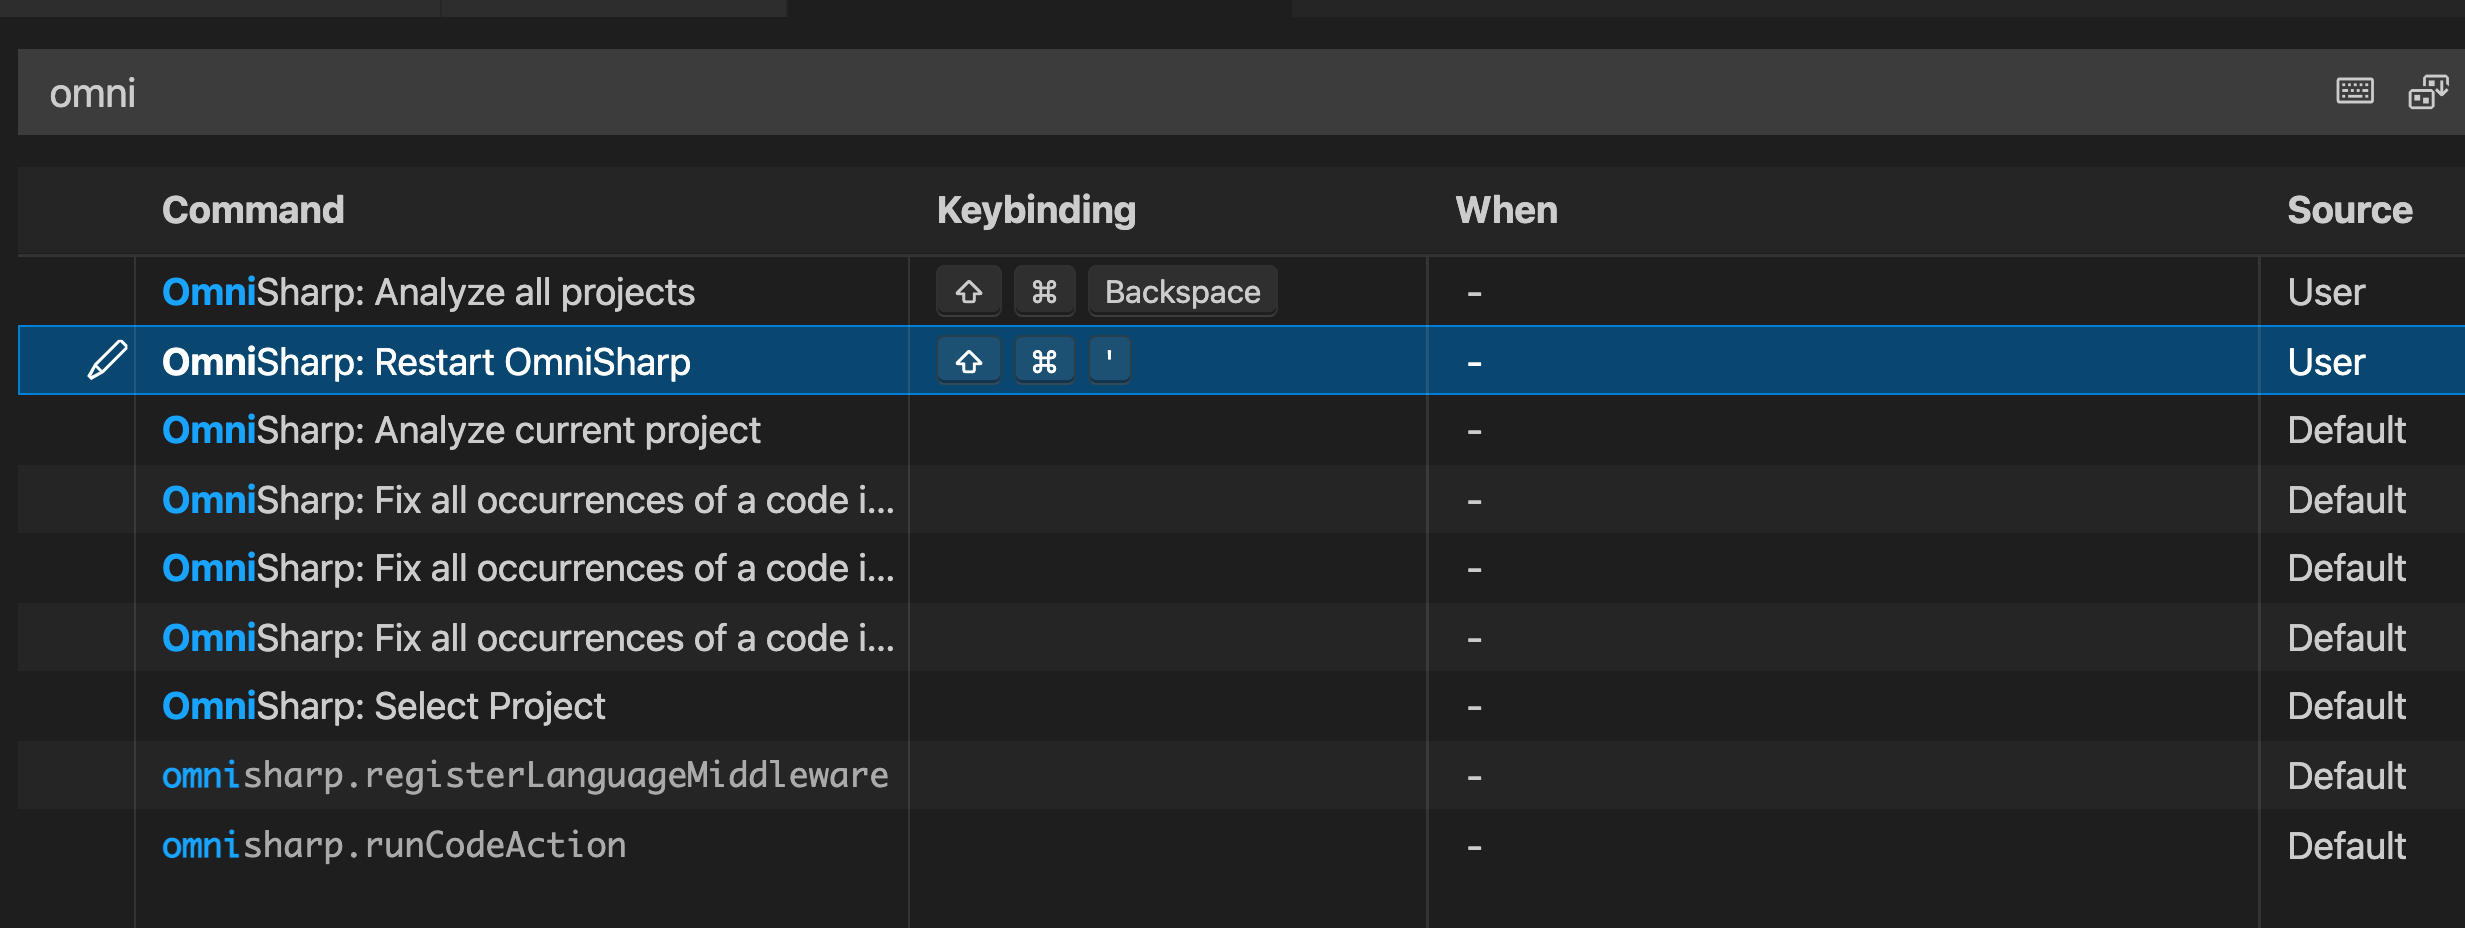Click the command key symbol in Restart OmniSharp row

point(1044,361)
